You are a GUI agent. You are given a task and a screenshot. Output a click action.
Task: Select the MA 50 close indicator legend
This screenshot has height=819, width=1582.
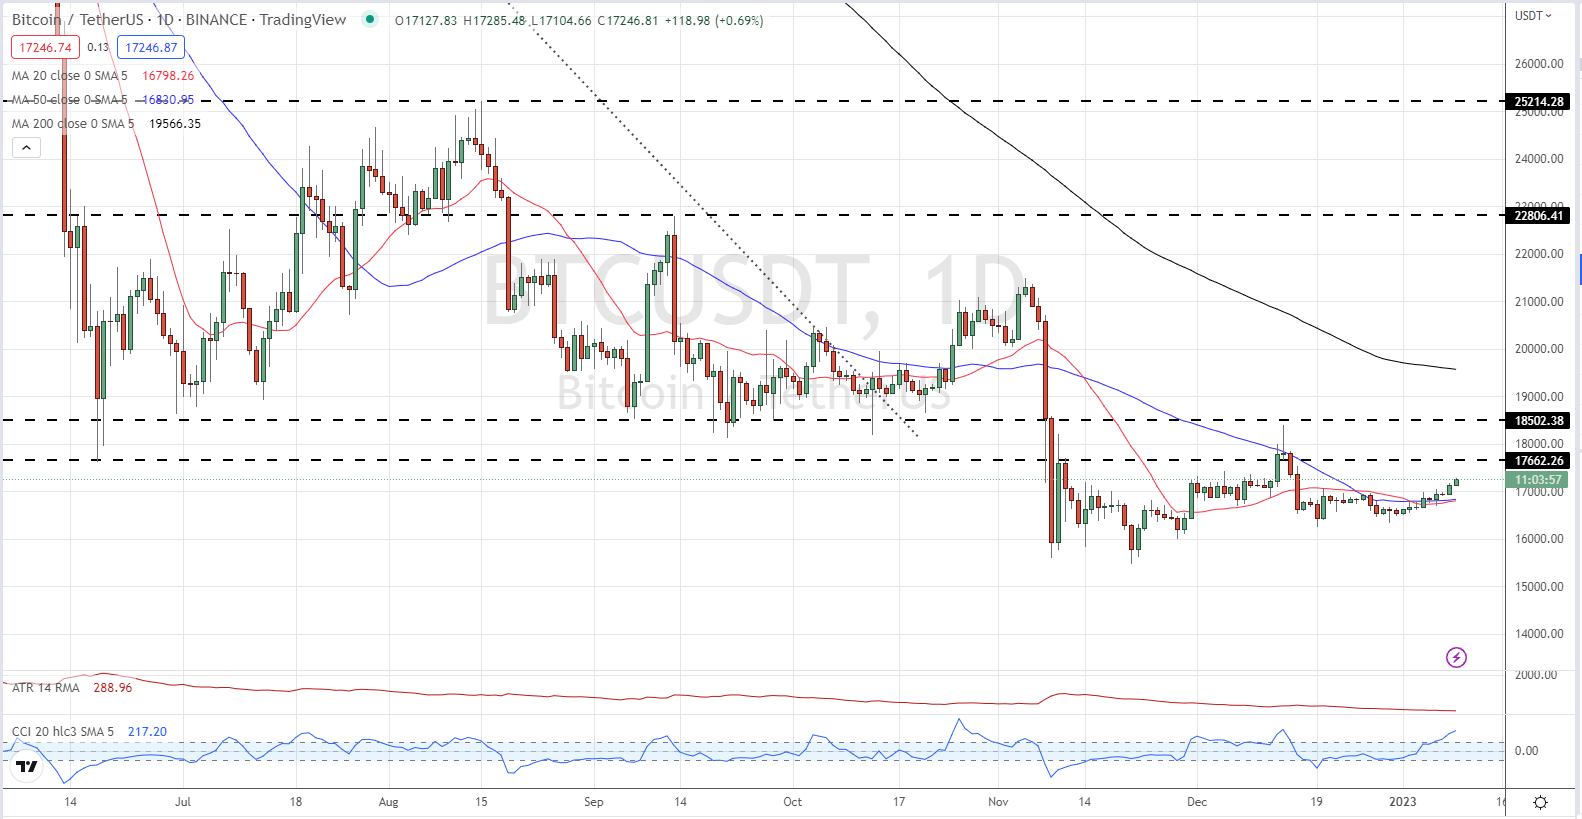[70, 100]
